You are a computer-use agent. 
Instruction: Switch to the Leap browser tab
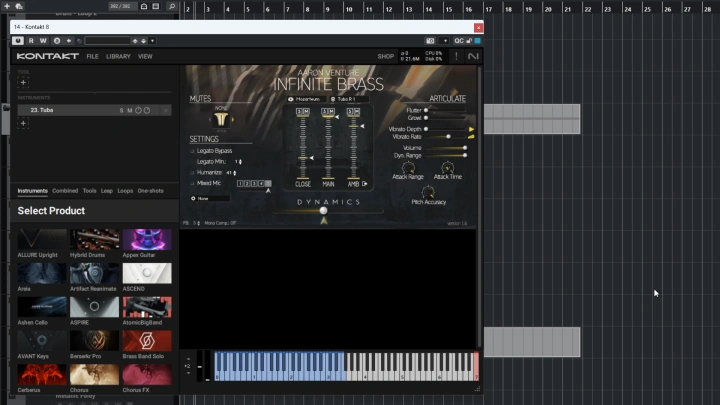point(107,191)
